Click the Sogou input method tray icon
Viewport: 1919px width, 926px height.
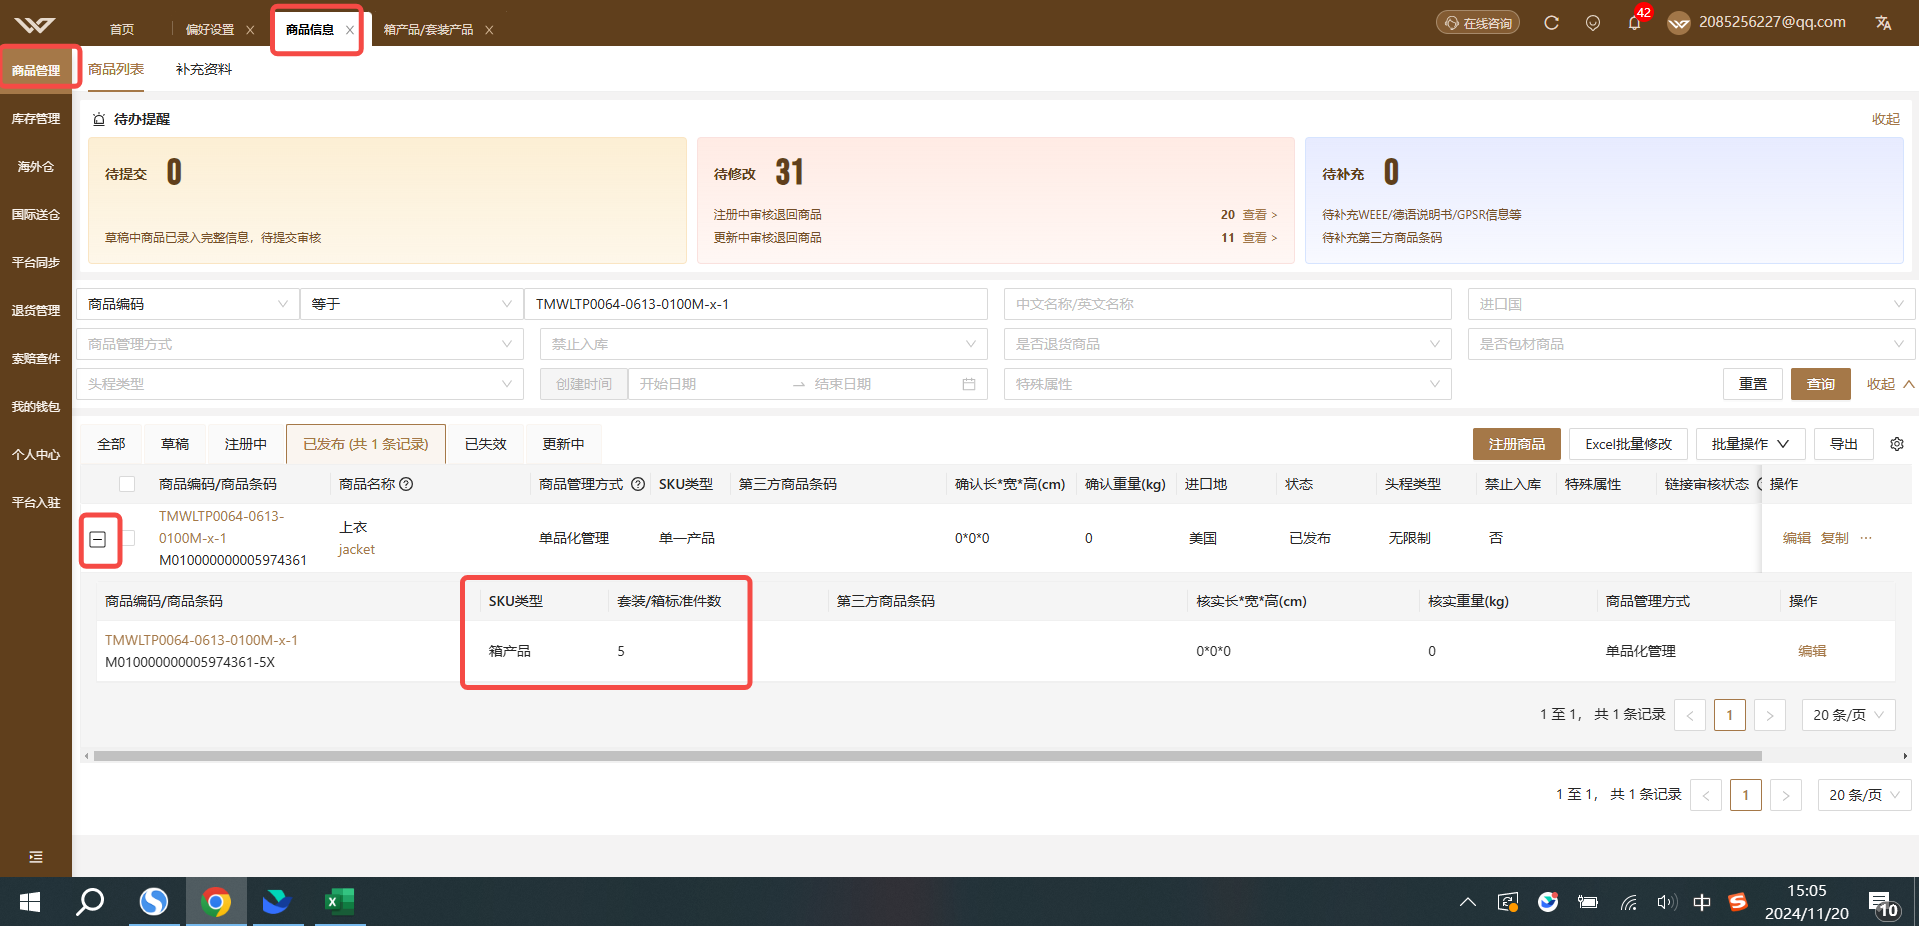tap(1738, 902)
